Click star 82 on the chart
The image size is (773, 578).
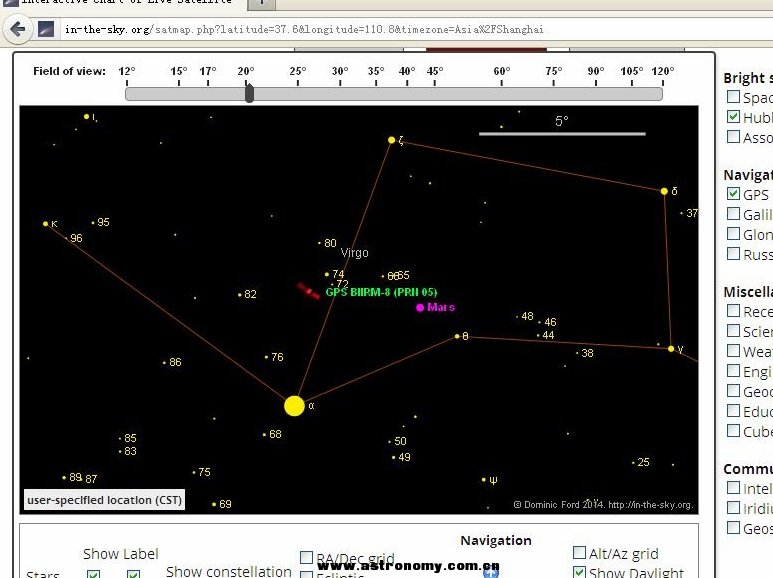240,295
